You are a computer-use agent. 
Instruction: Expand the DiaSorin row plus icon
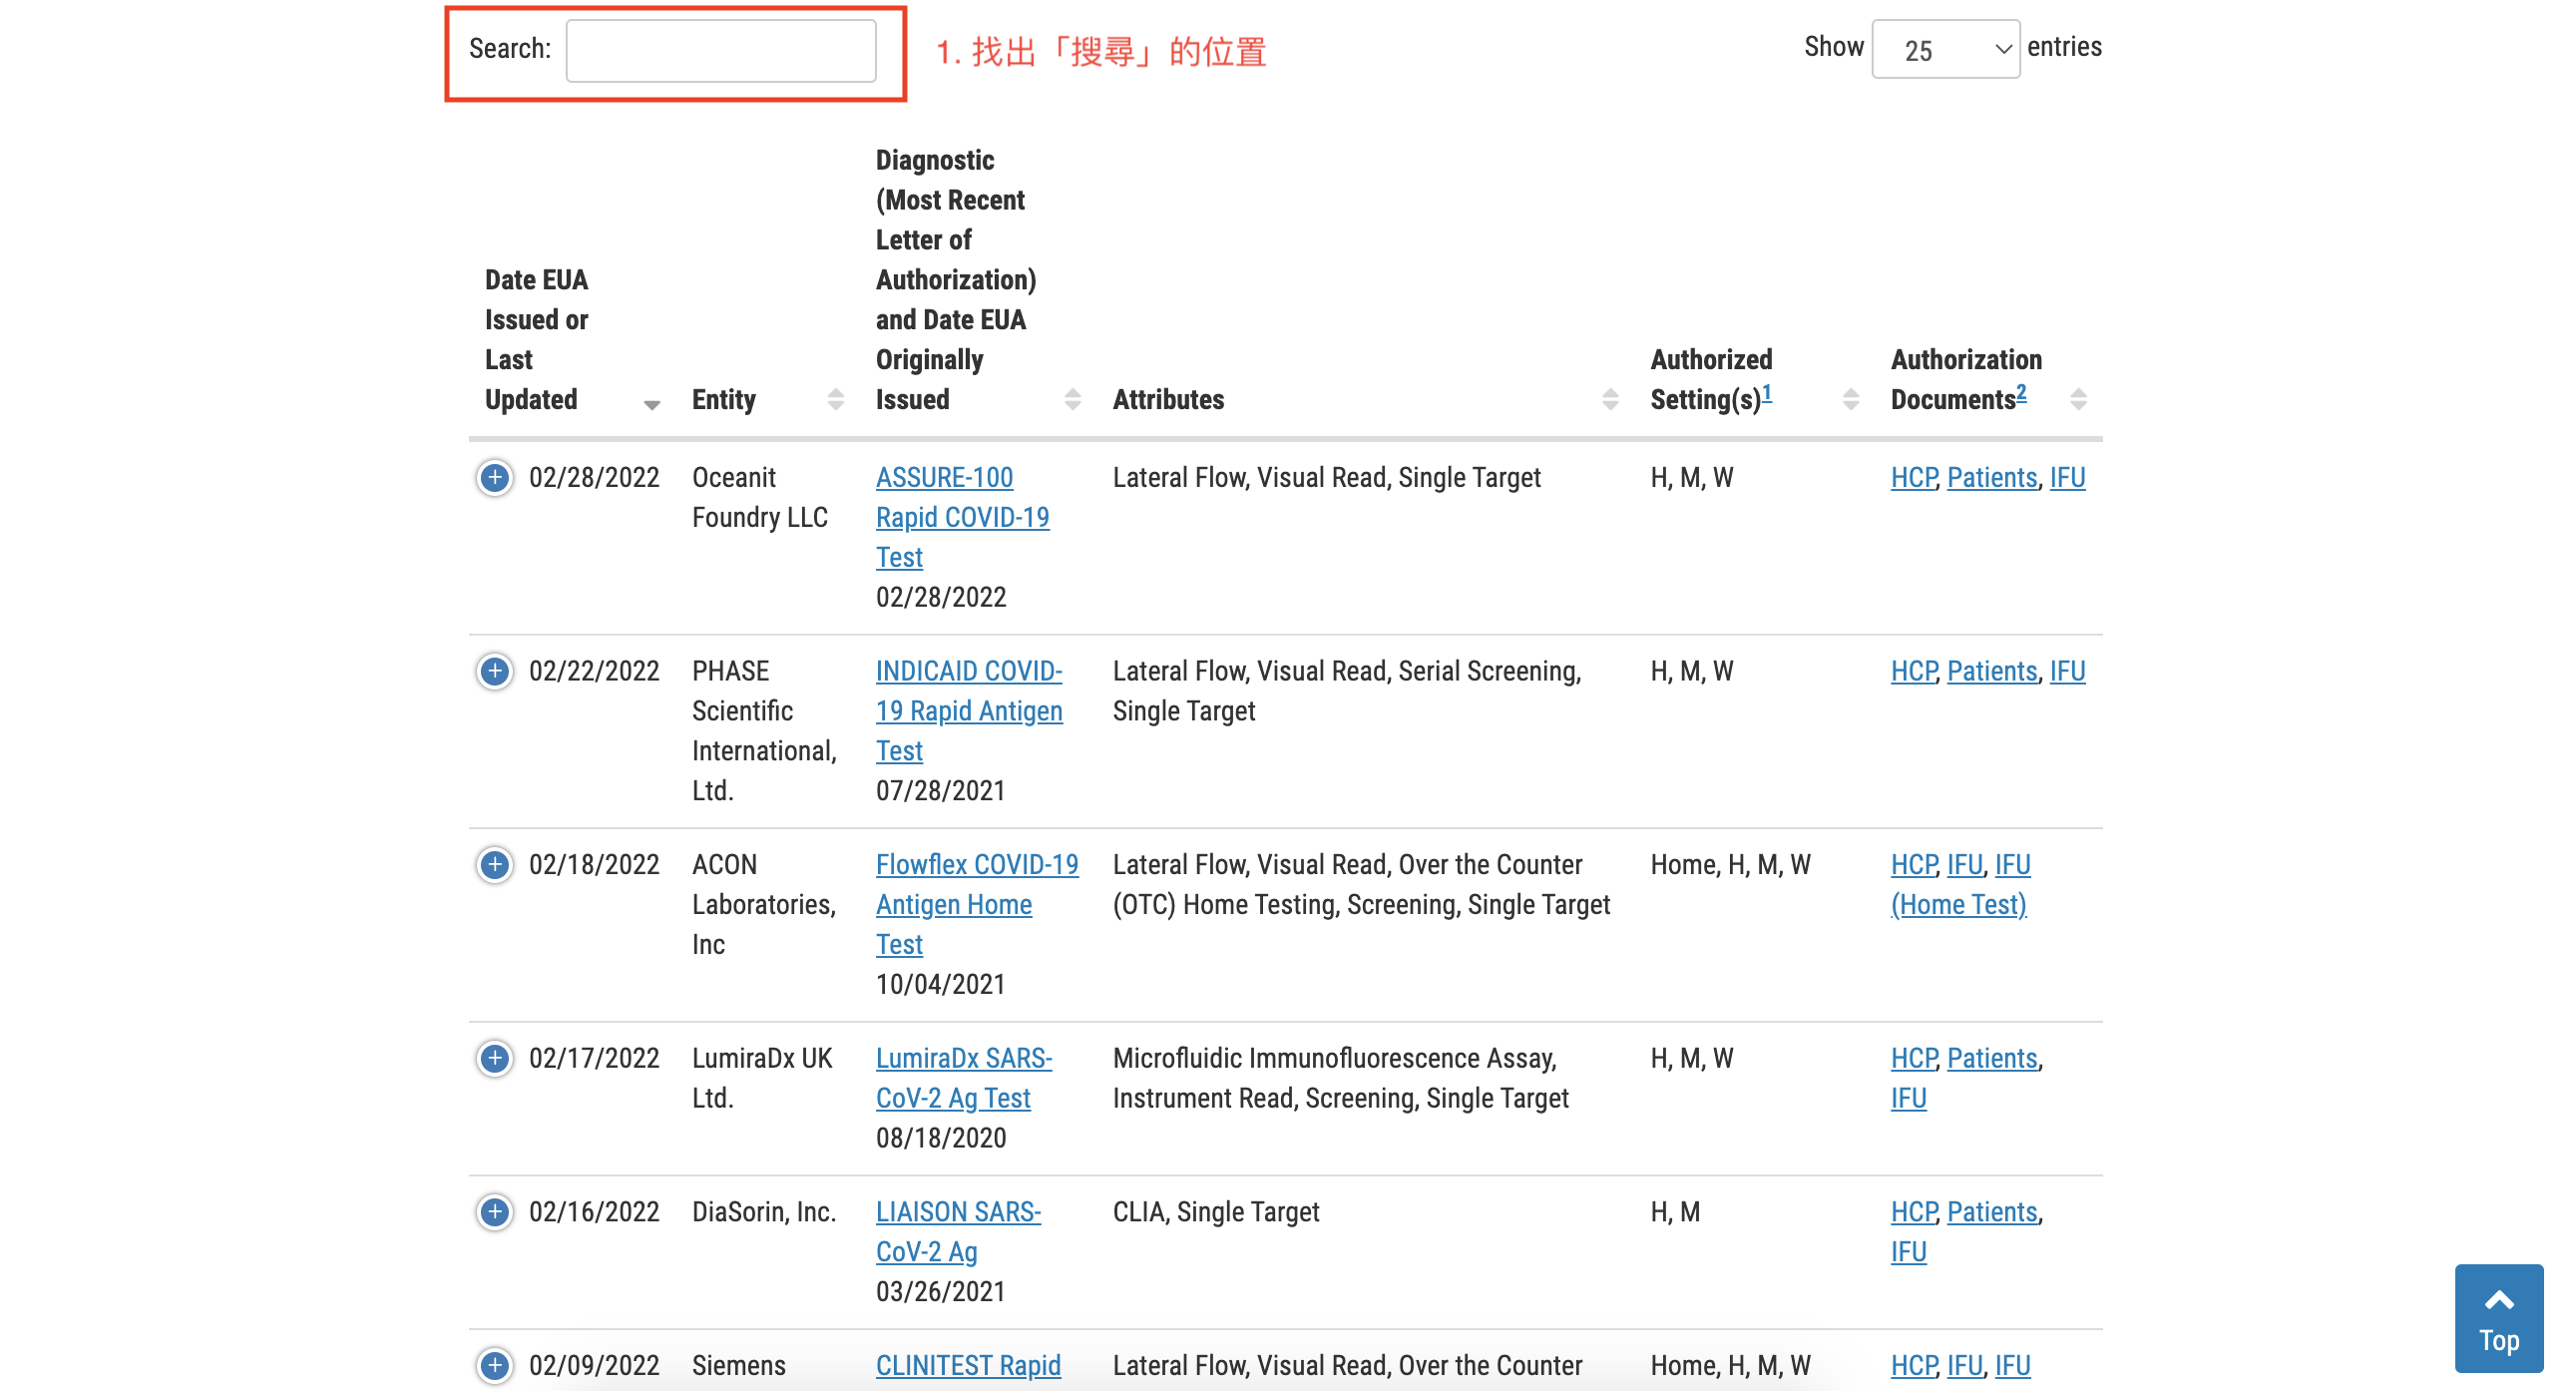pyautogui.click(x=494, y=1212)
